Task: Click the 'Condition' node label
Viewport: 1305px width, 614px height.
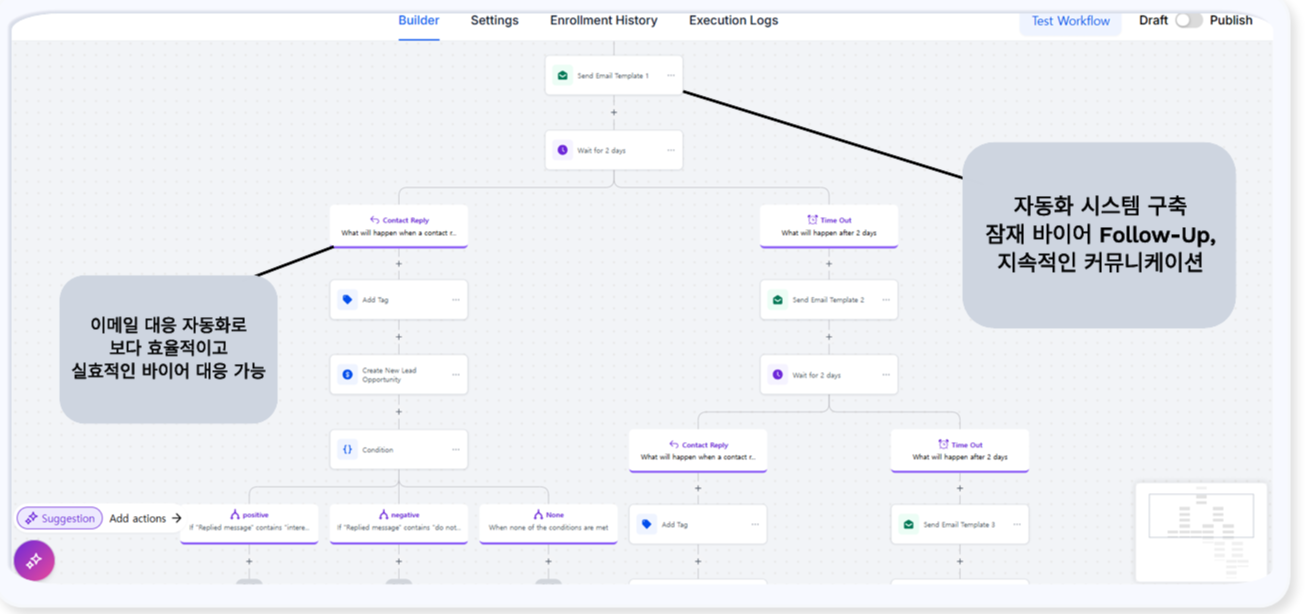Action: [x=378, y=450]
